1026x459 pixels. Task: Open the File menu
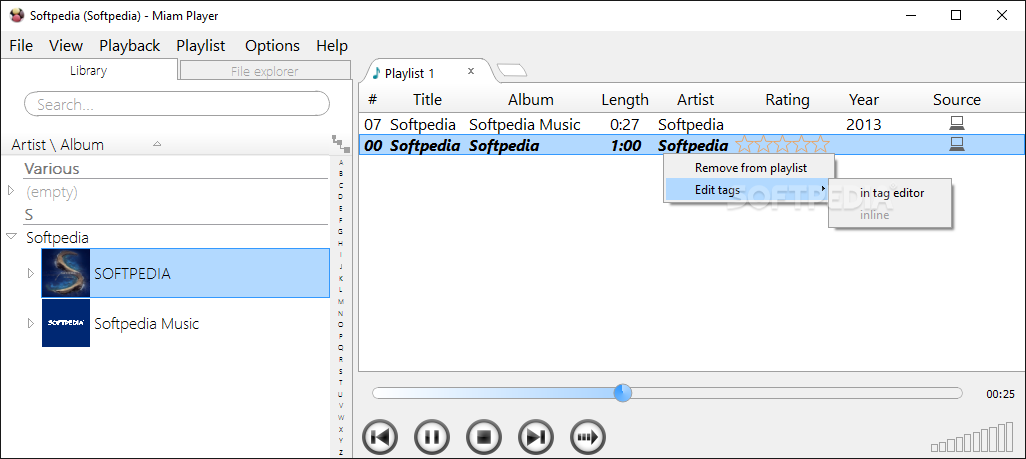[x=21, y=46]
